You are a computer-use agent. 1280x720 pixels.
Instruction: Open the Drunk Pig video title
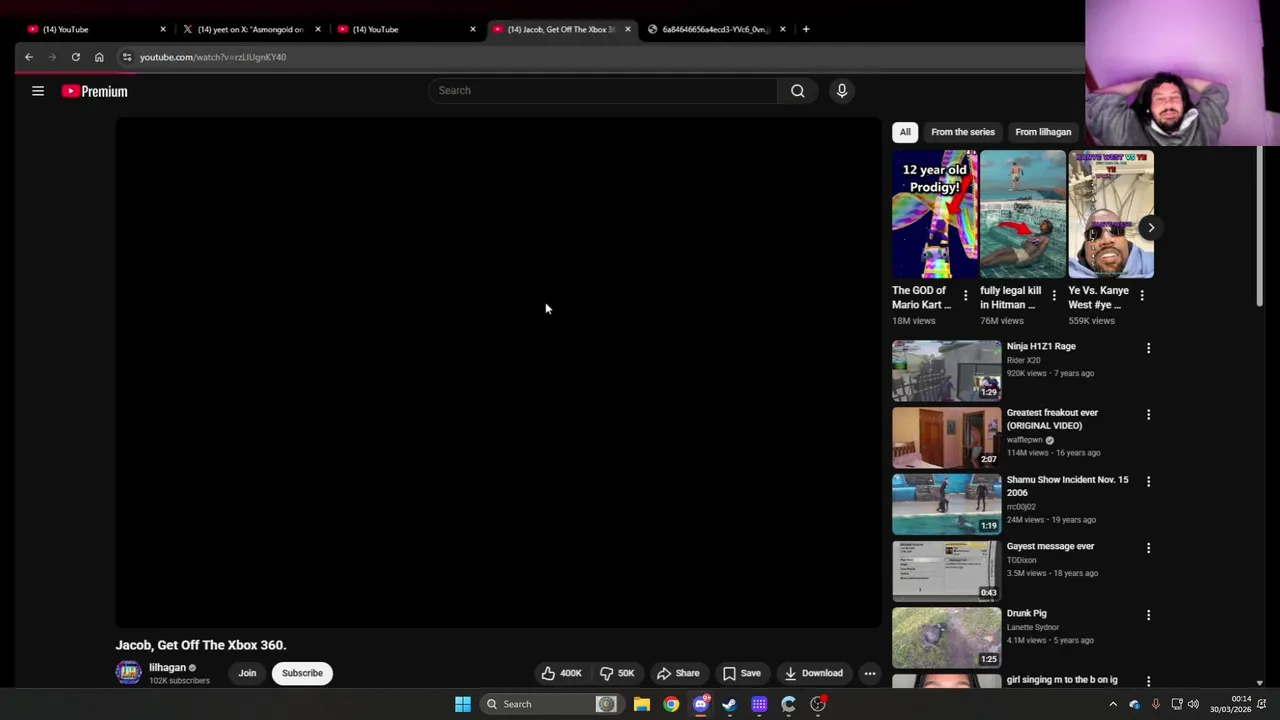(x=1026, y=613)
